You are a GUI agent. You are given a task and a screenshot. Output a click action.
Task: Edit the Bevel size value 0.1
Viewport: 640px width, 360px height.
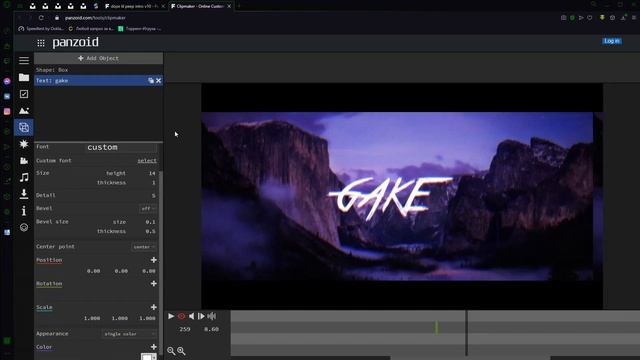(150, 222)
